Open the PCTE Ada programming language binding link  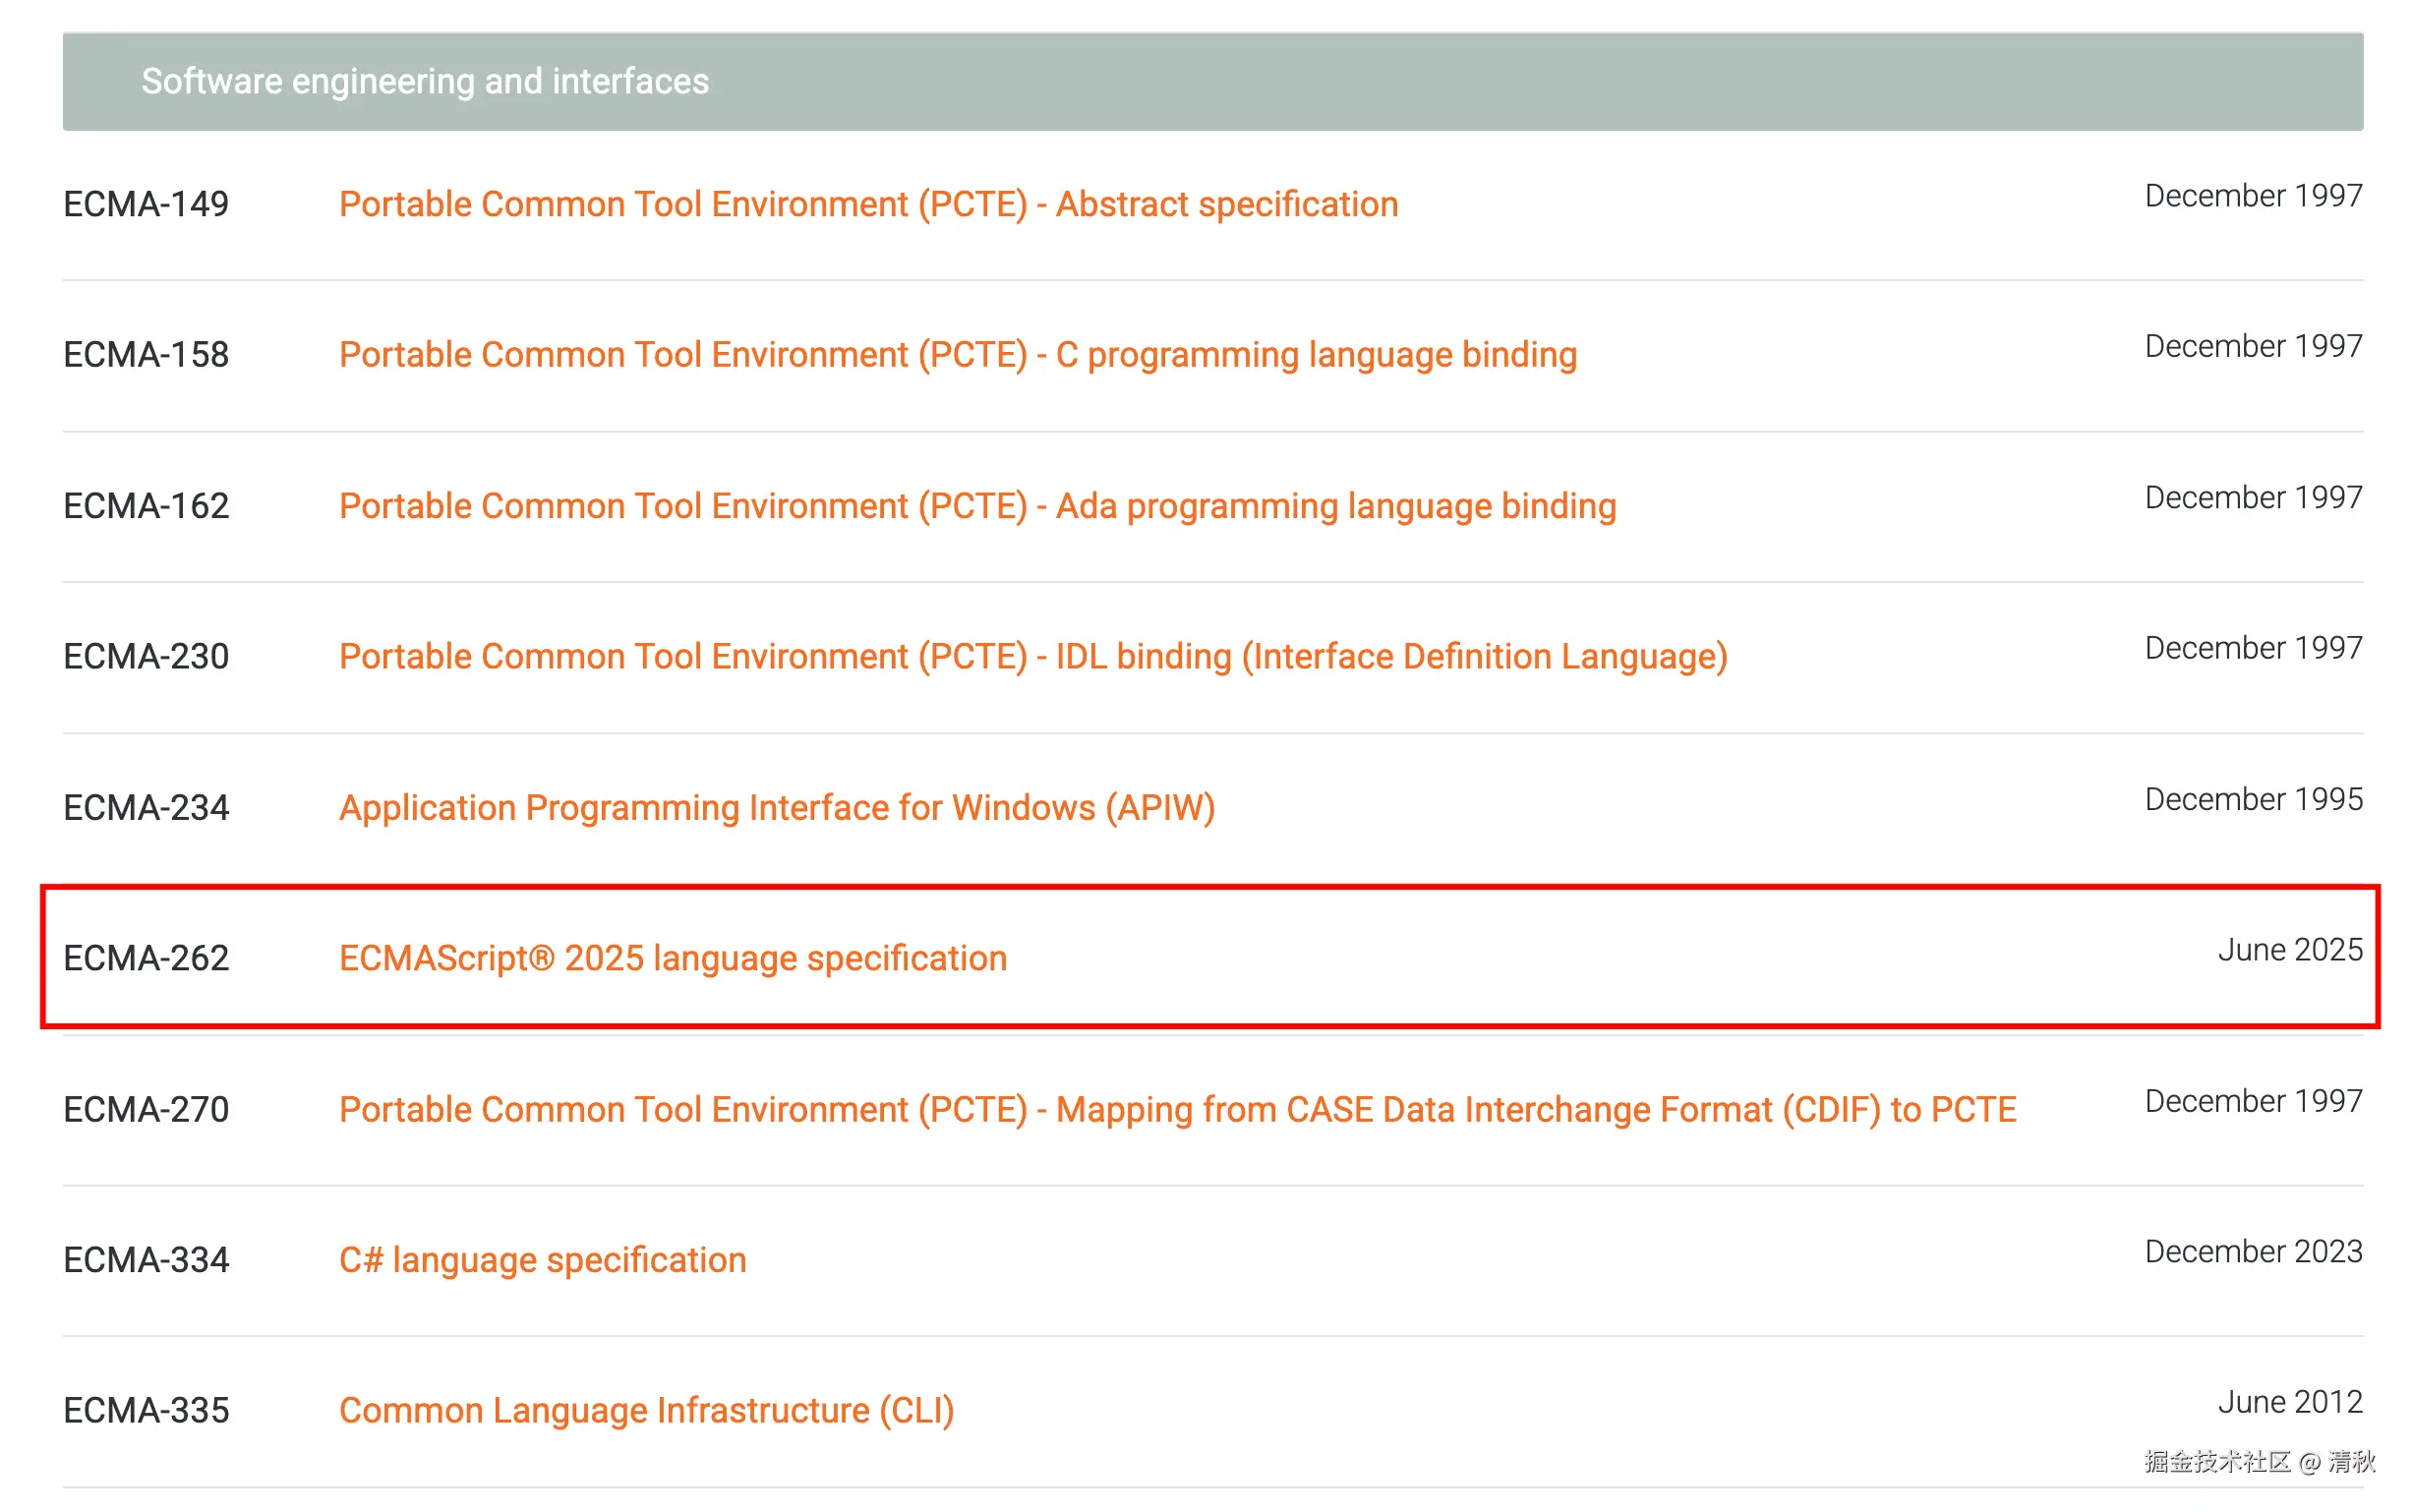coord(976,506)
